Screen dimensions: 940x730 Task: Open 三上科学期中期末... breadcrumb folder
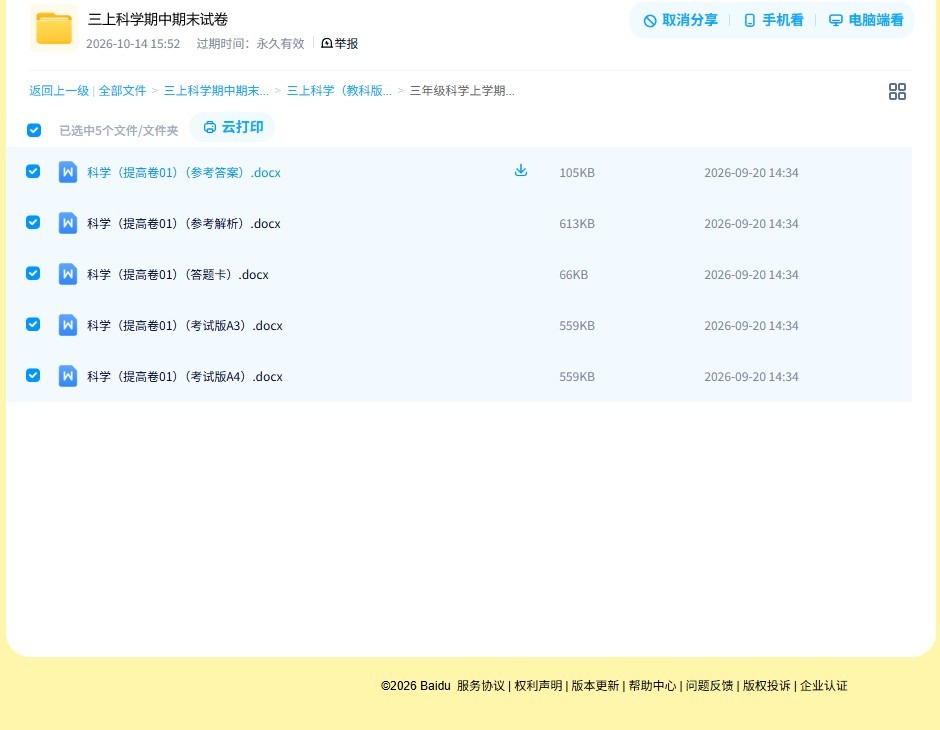pyautogui.click(x=216, y=91)
